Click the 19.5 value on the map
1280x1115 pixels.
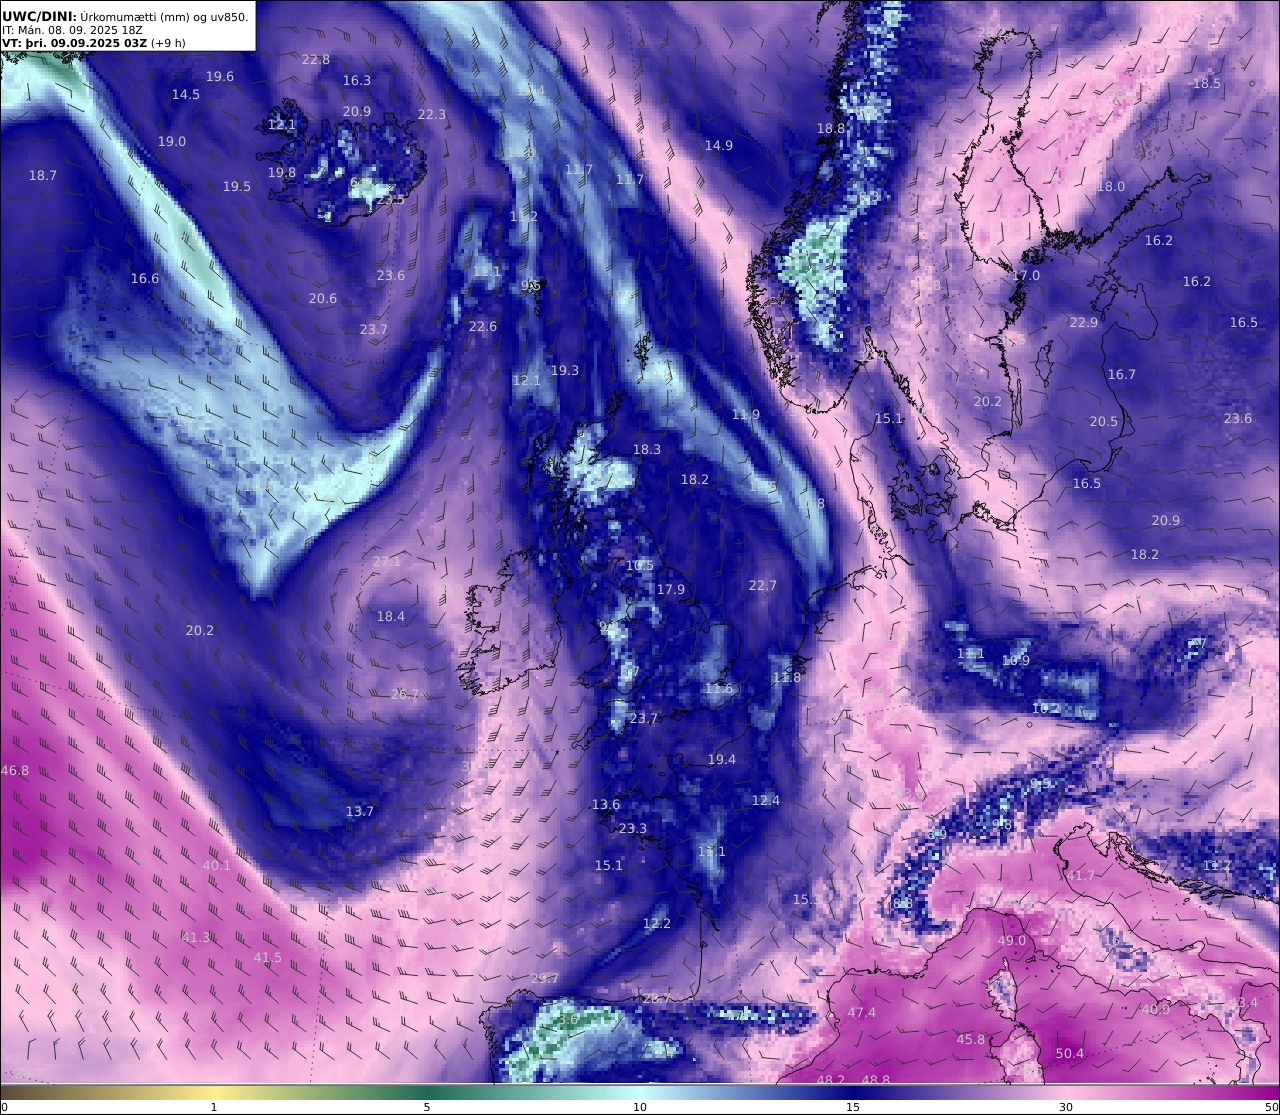click(237, 186)
